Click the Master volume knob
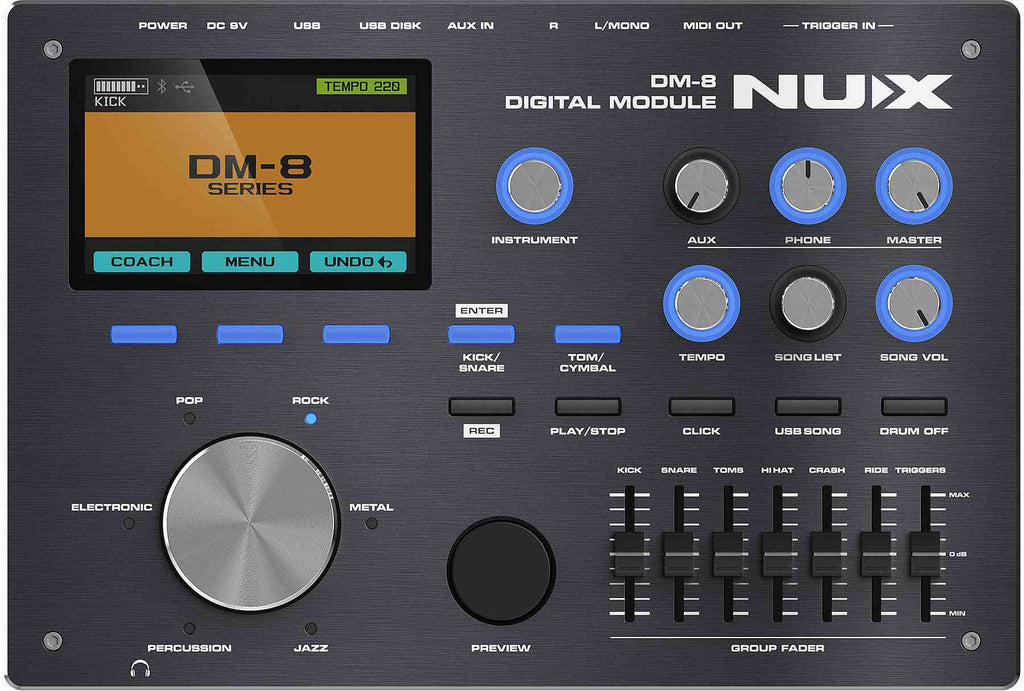 point(913,186)
